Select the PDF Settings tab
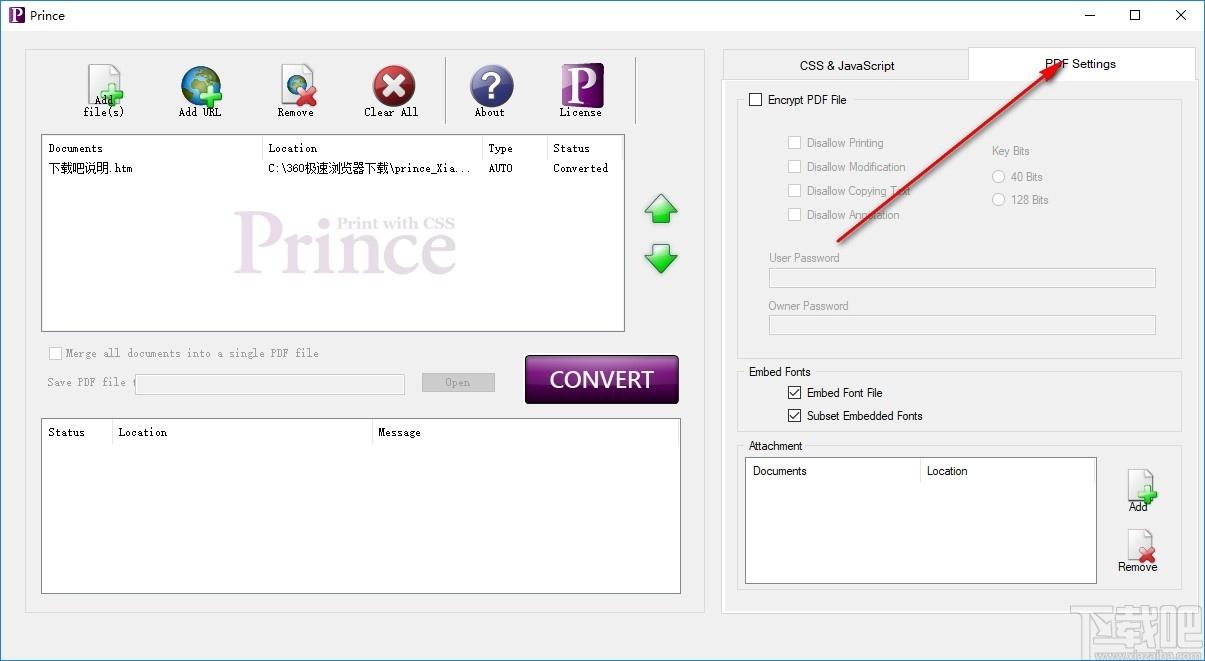Image resolution: width=1205 pixels, height=661 pixels. pyautogui.click(x=1082, y=64)
